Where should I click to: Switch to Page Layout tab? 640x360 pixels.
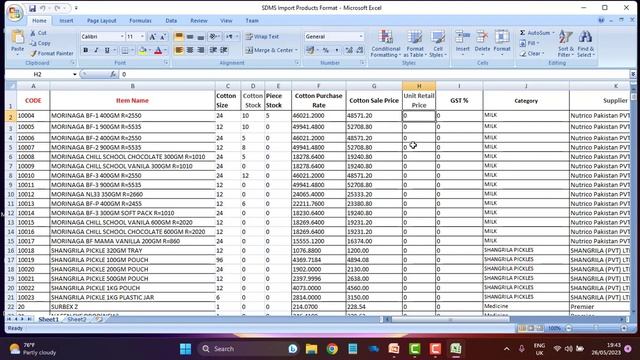102,21
